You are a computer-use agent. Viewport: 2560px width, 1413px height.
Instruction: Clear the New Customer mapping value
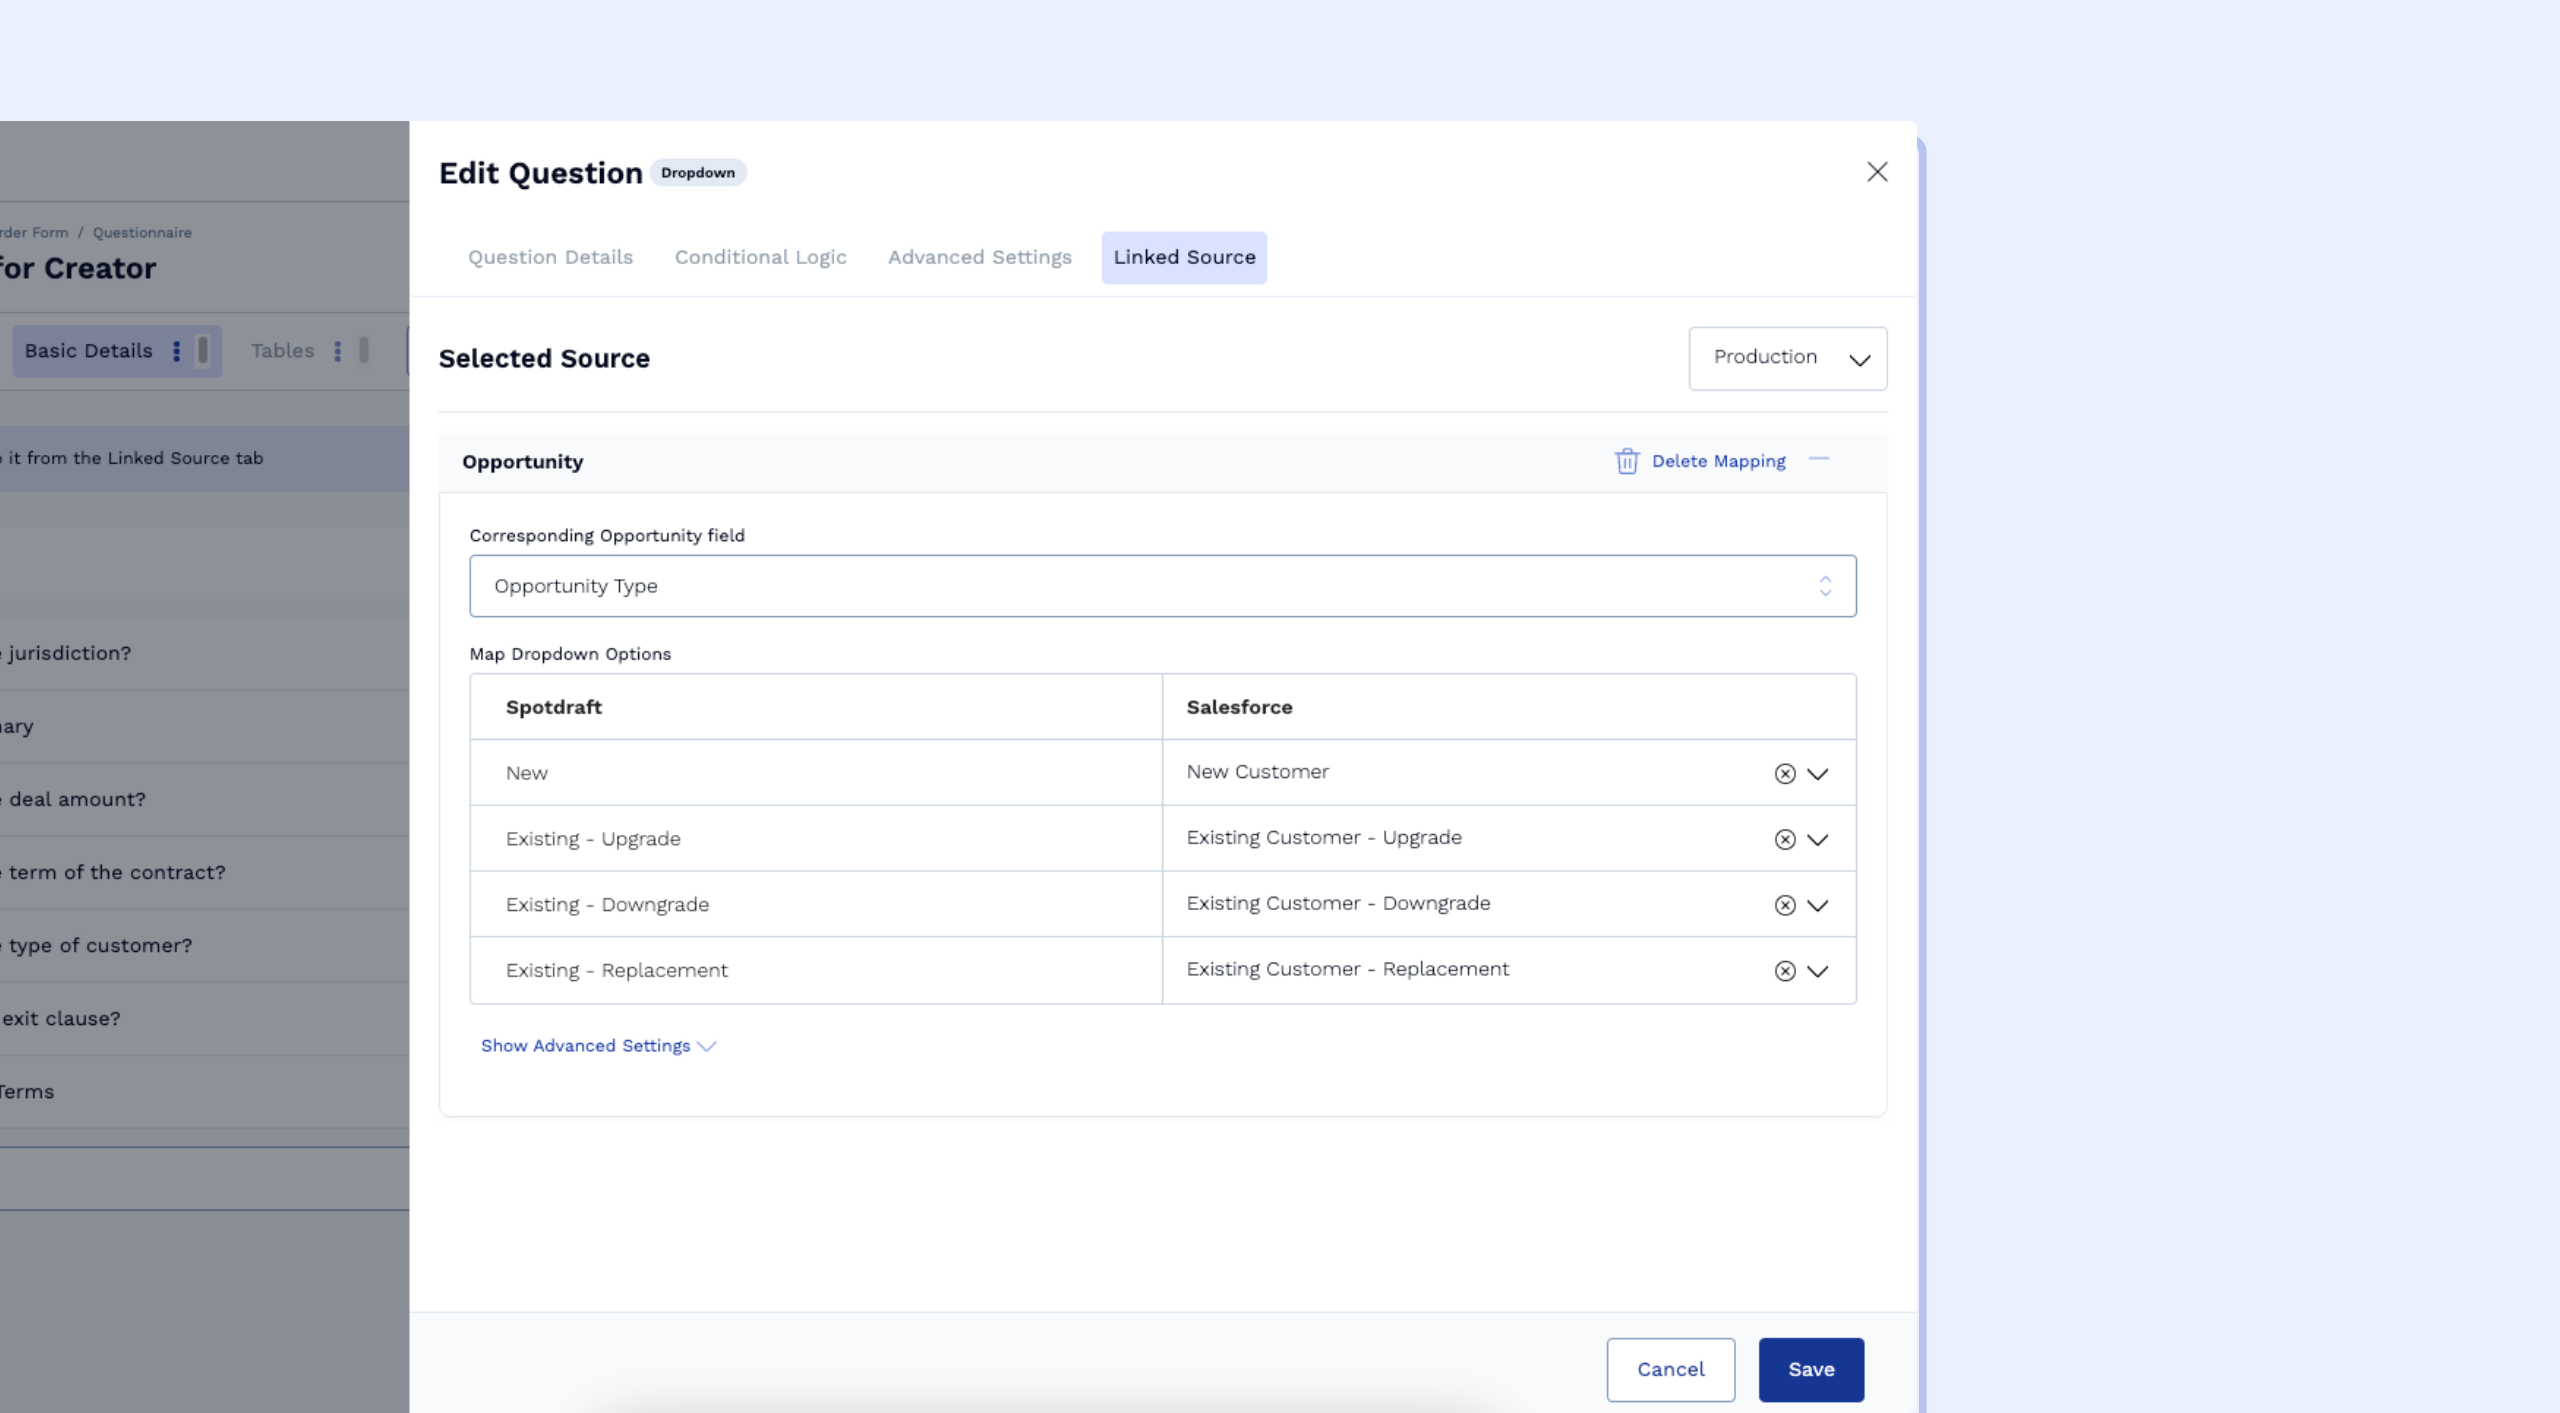click(x=1784, y=774)
